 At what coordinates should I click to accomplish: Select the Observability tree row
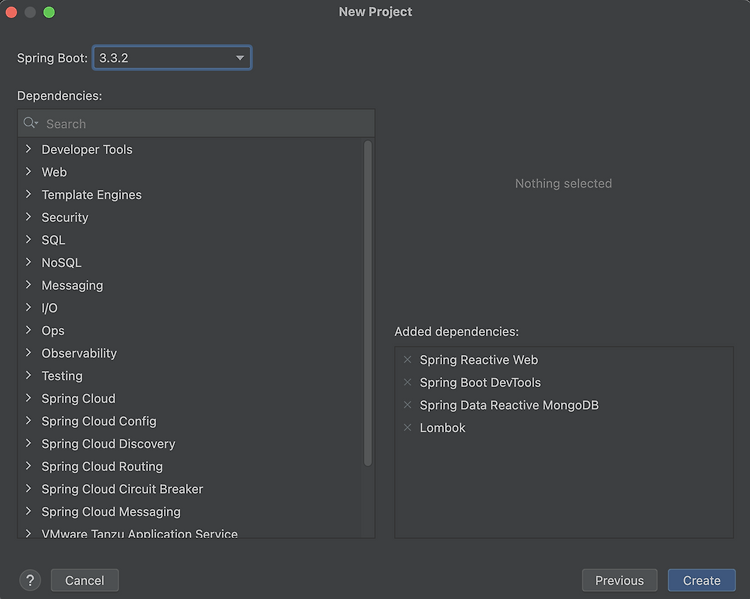click(x=190, y=353)
